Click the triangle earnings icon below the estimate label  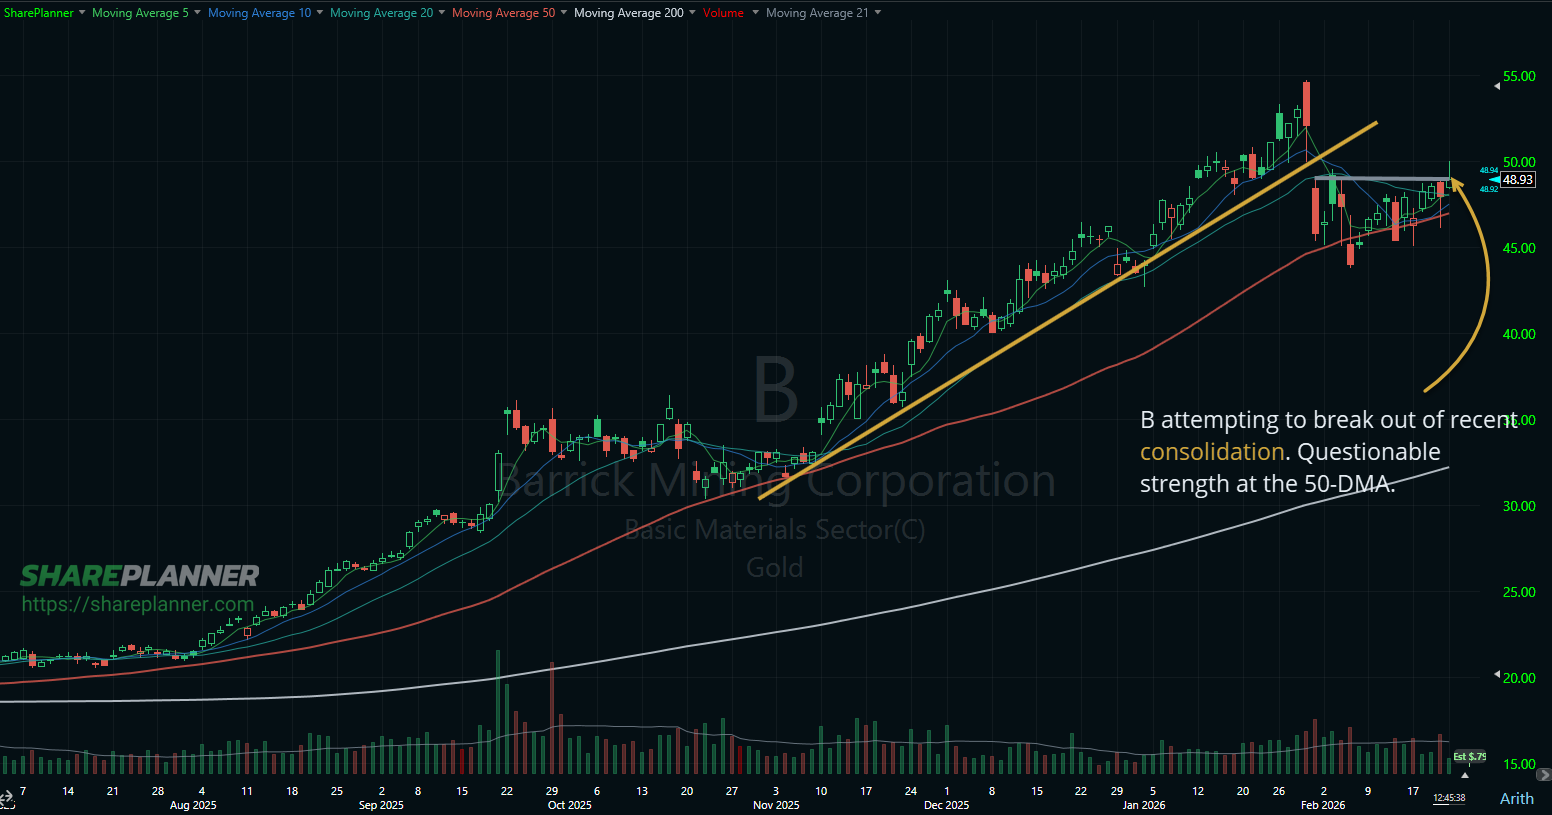click(1465, 776)
